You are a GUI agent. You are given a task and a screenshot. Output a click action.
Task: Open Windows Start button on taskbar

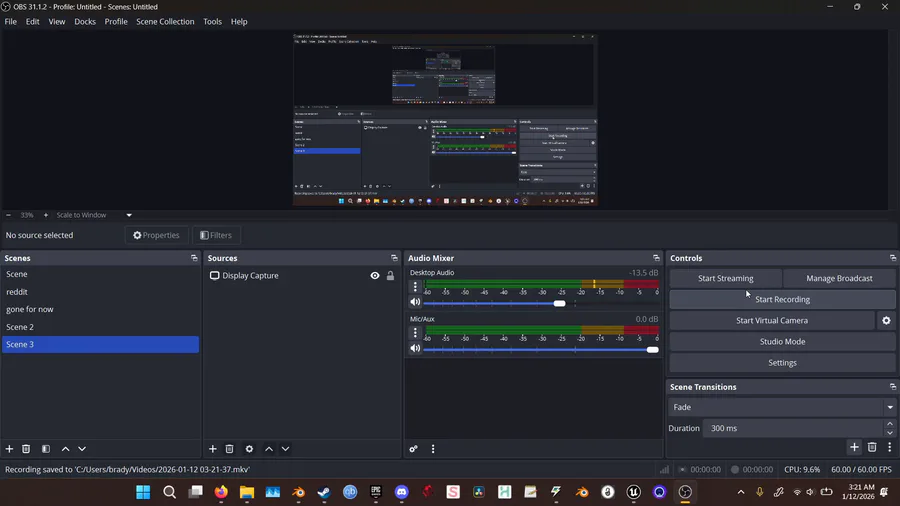click(x=143, y=492)
